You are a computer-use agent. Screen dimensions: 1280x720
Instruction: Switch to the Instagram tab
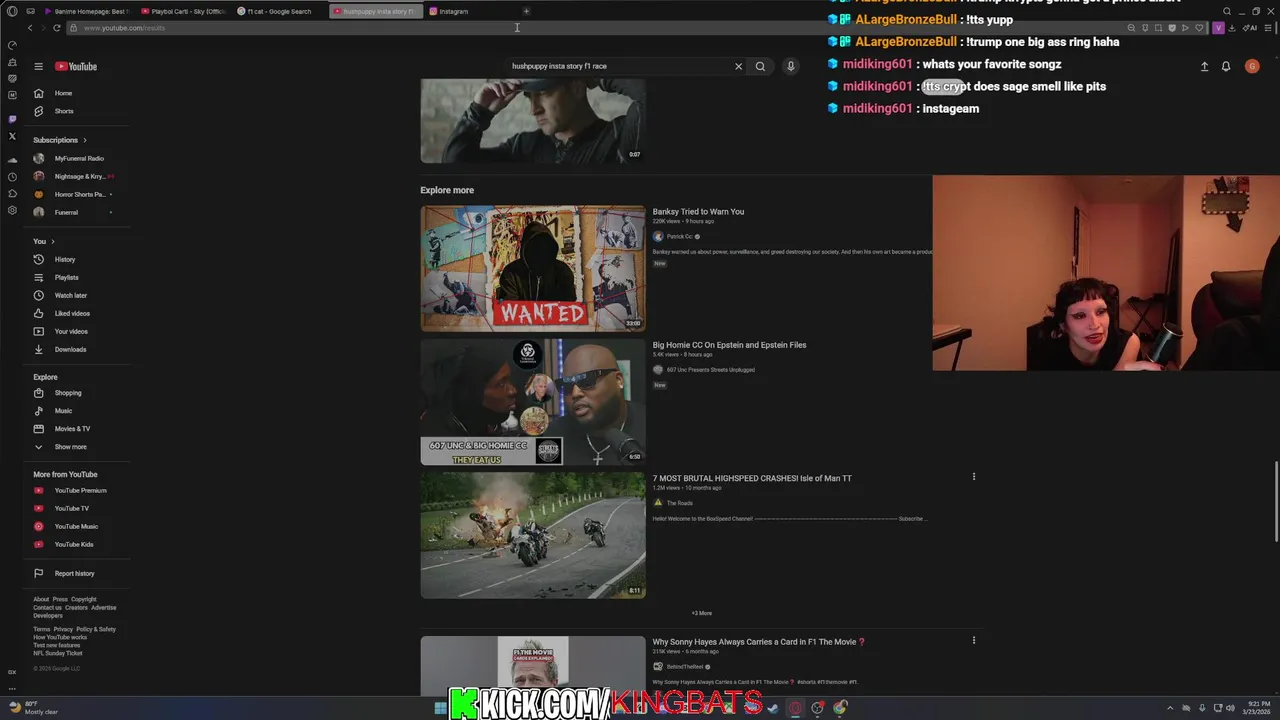[x=470, y=11]
